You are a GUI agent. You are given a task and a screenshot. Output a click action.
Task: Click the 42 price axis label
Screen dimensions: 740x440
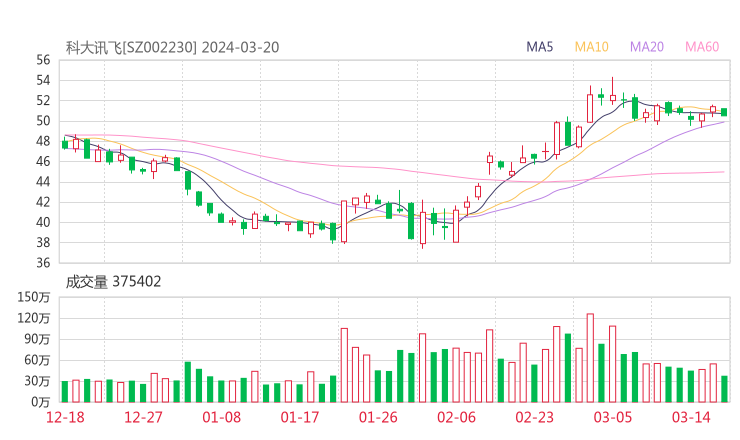tap(43, 202)
